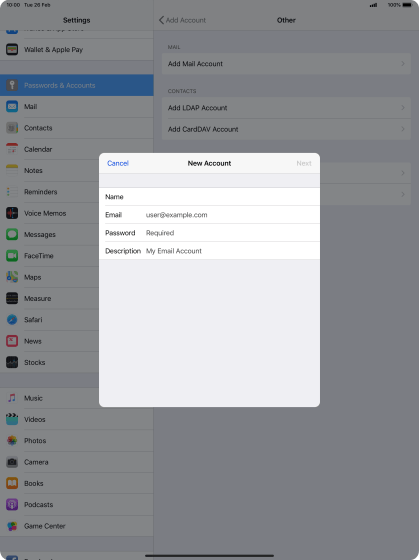
Task: Tap the Photos flower icon
Action: click(12, 441)
